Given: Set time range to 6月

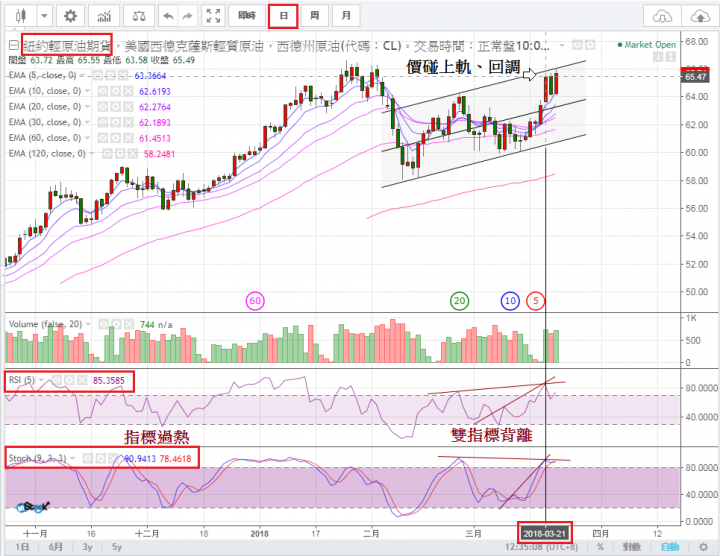Looking at the screenshot, I should [x=56, y=547].
